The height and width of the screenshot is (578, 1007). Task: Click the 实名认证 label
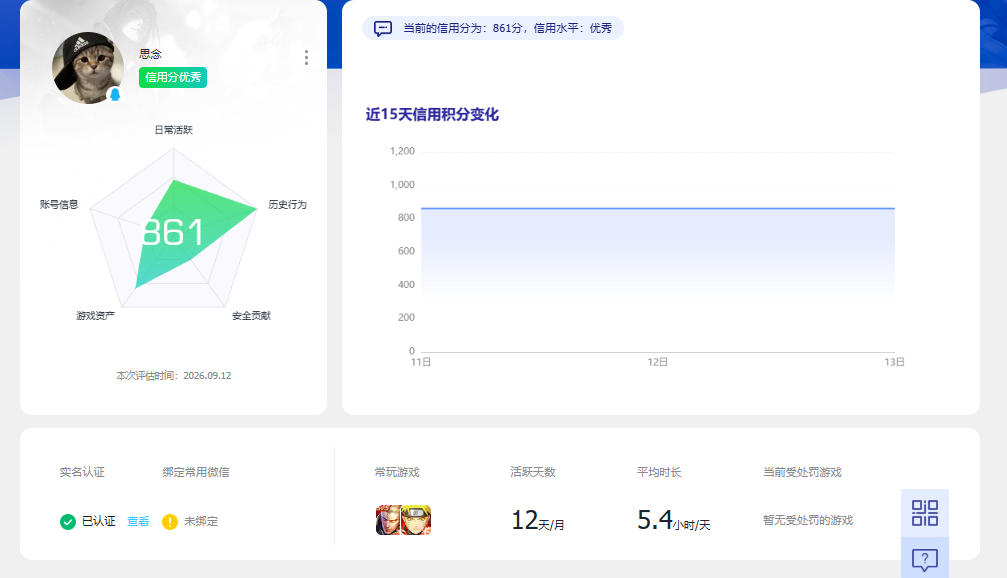82,472
